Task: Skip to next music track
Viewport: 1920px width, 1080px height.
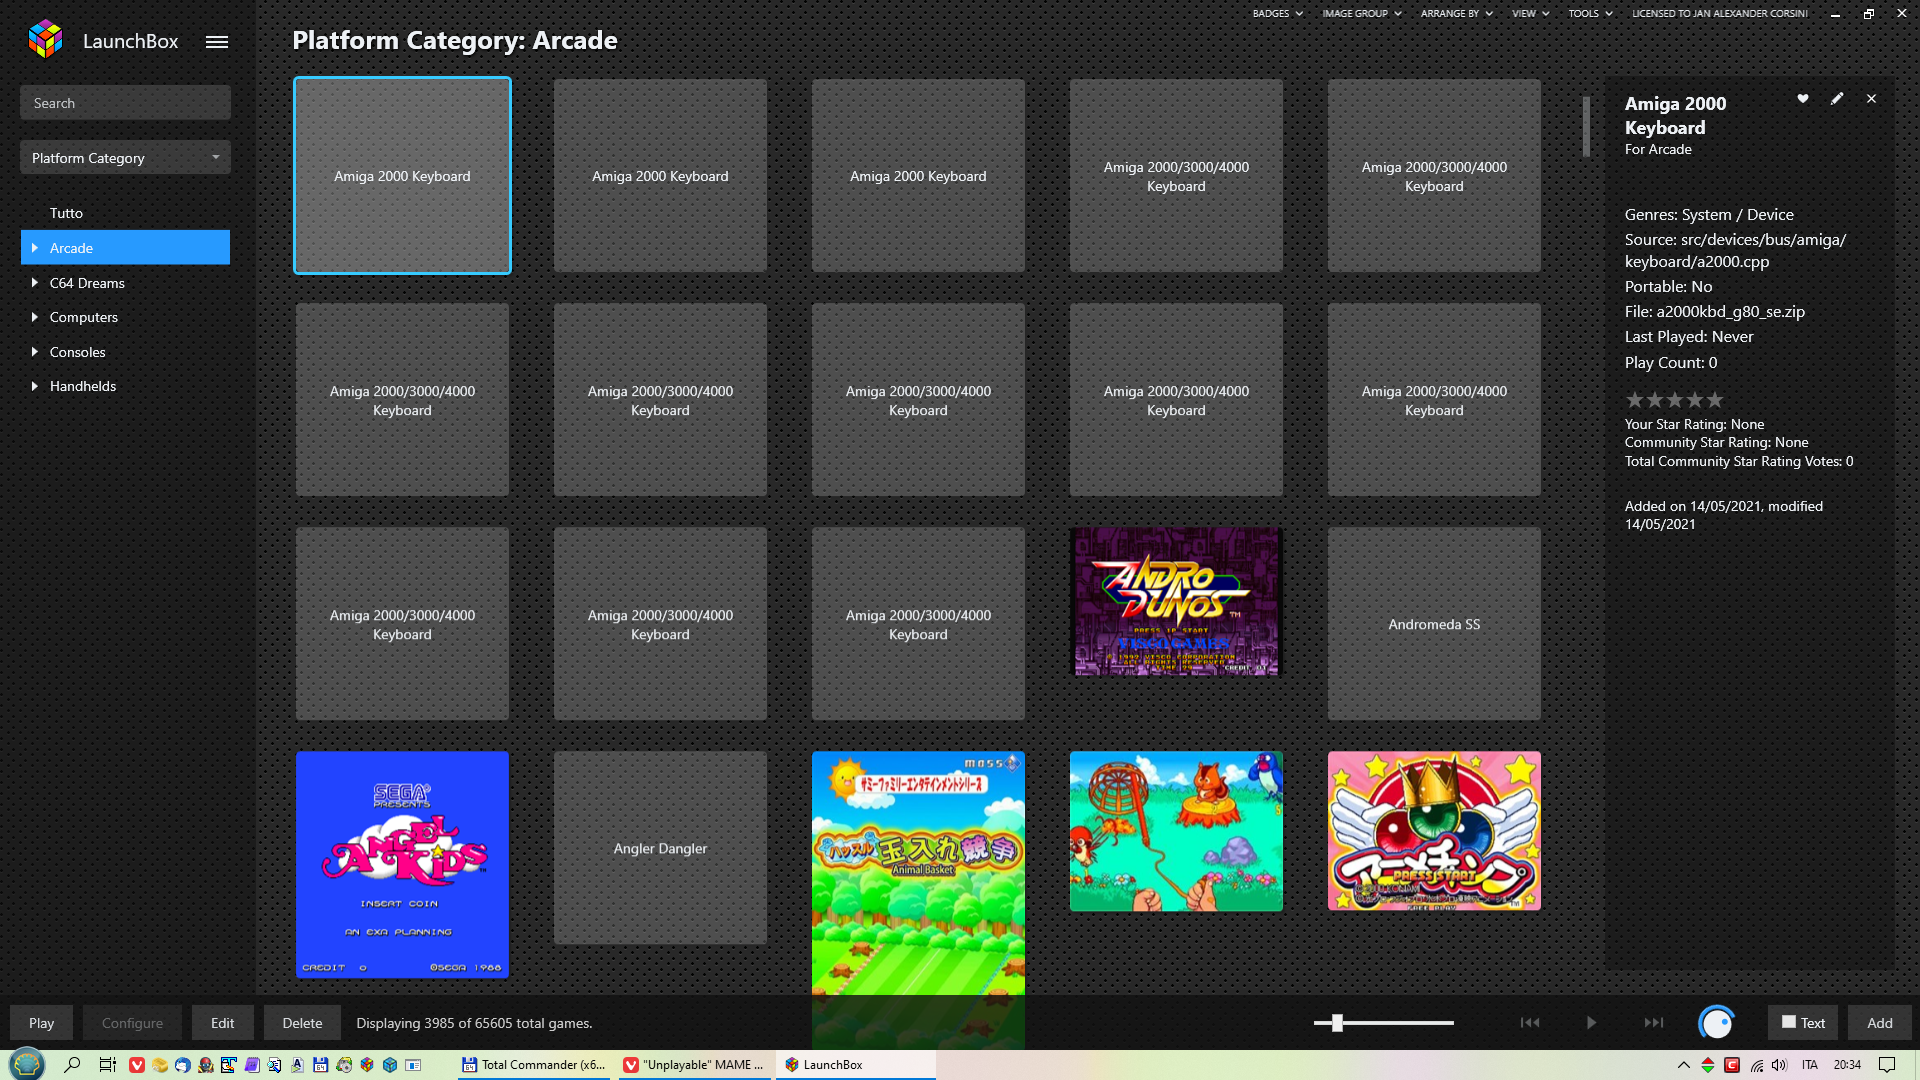Action: coord(1654,1022)
